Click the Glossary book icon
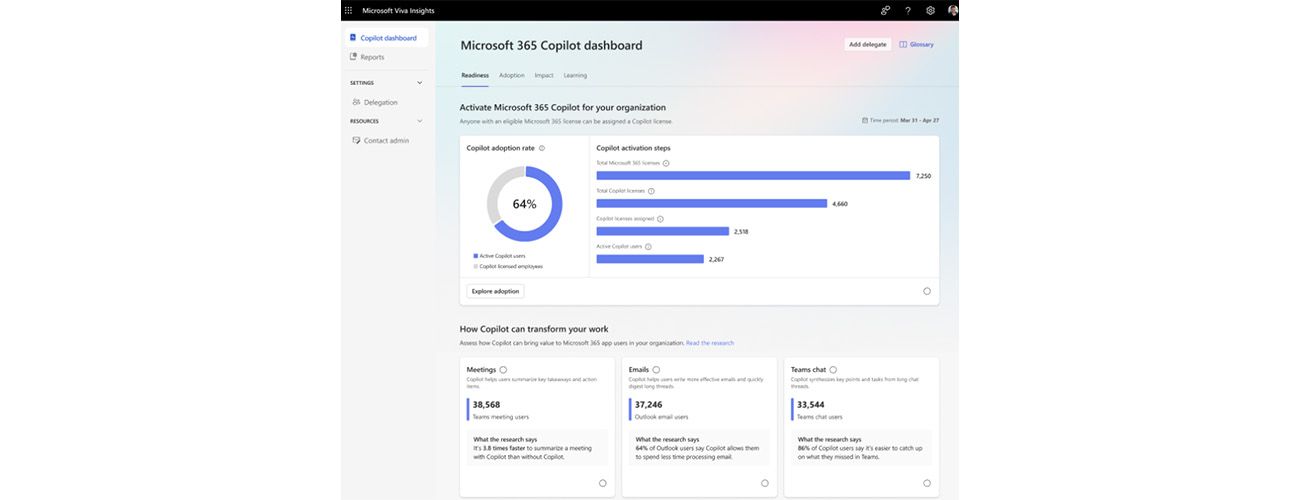Image resolution: width=1300 pixels, height=500 pixels. [903, 44]
